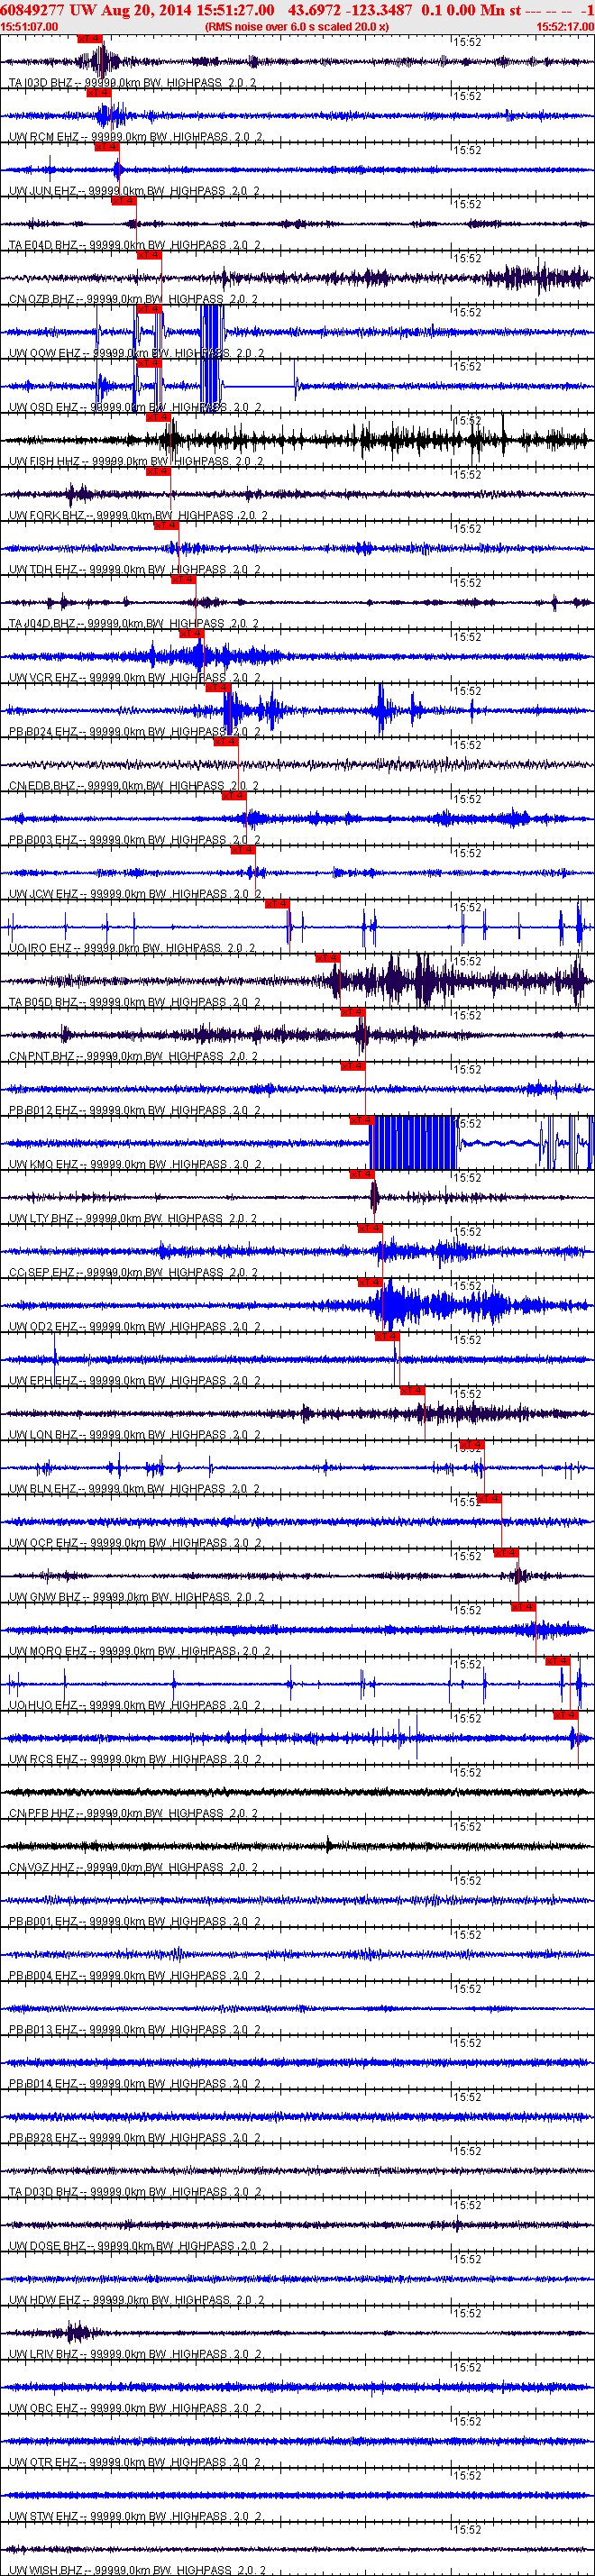The height and width of the screenshot is (2576, 595).
Task: Select the UW OD2 EHZ station label
Action: tap(134, 1325)
